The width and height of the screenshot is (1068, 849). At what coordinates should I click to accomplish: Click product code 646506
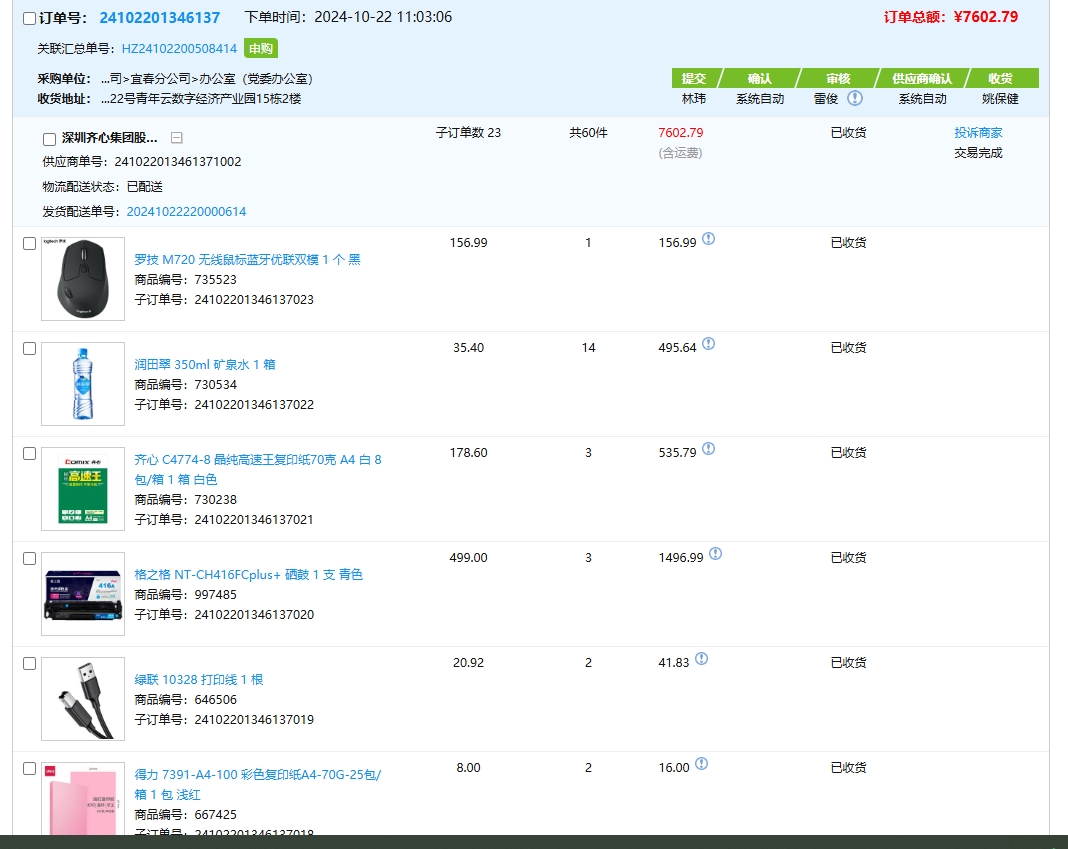[x=215, y=699]
